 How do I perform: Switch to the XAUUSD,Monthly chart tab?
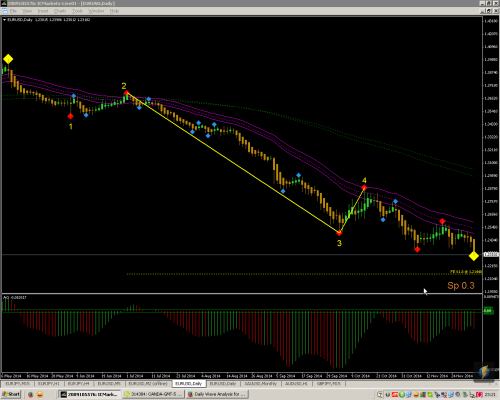point(260,384)
